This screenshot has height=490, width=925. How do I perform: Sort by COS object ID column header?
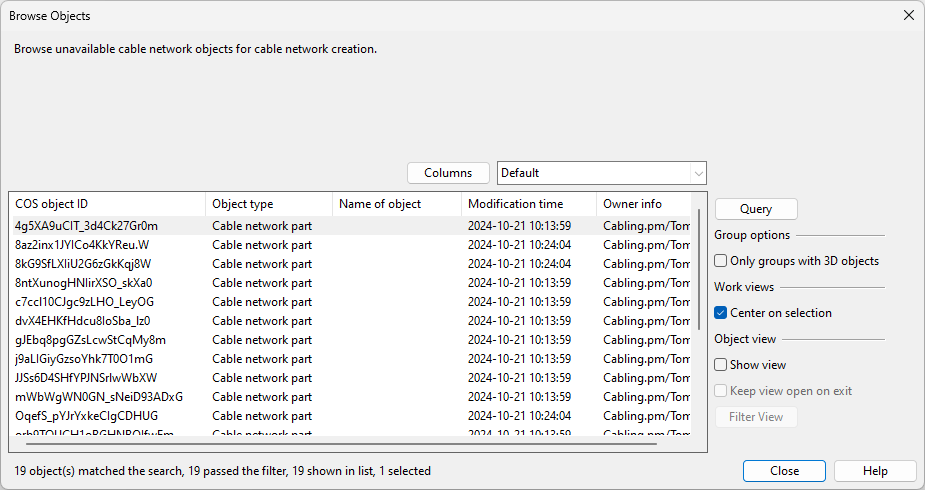tap(107, 204)
